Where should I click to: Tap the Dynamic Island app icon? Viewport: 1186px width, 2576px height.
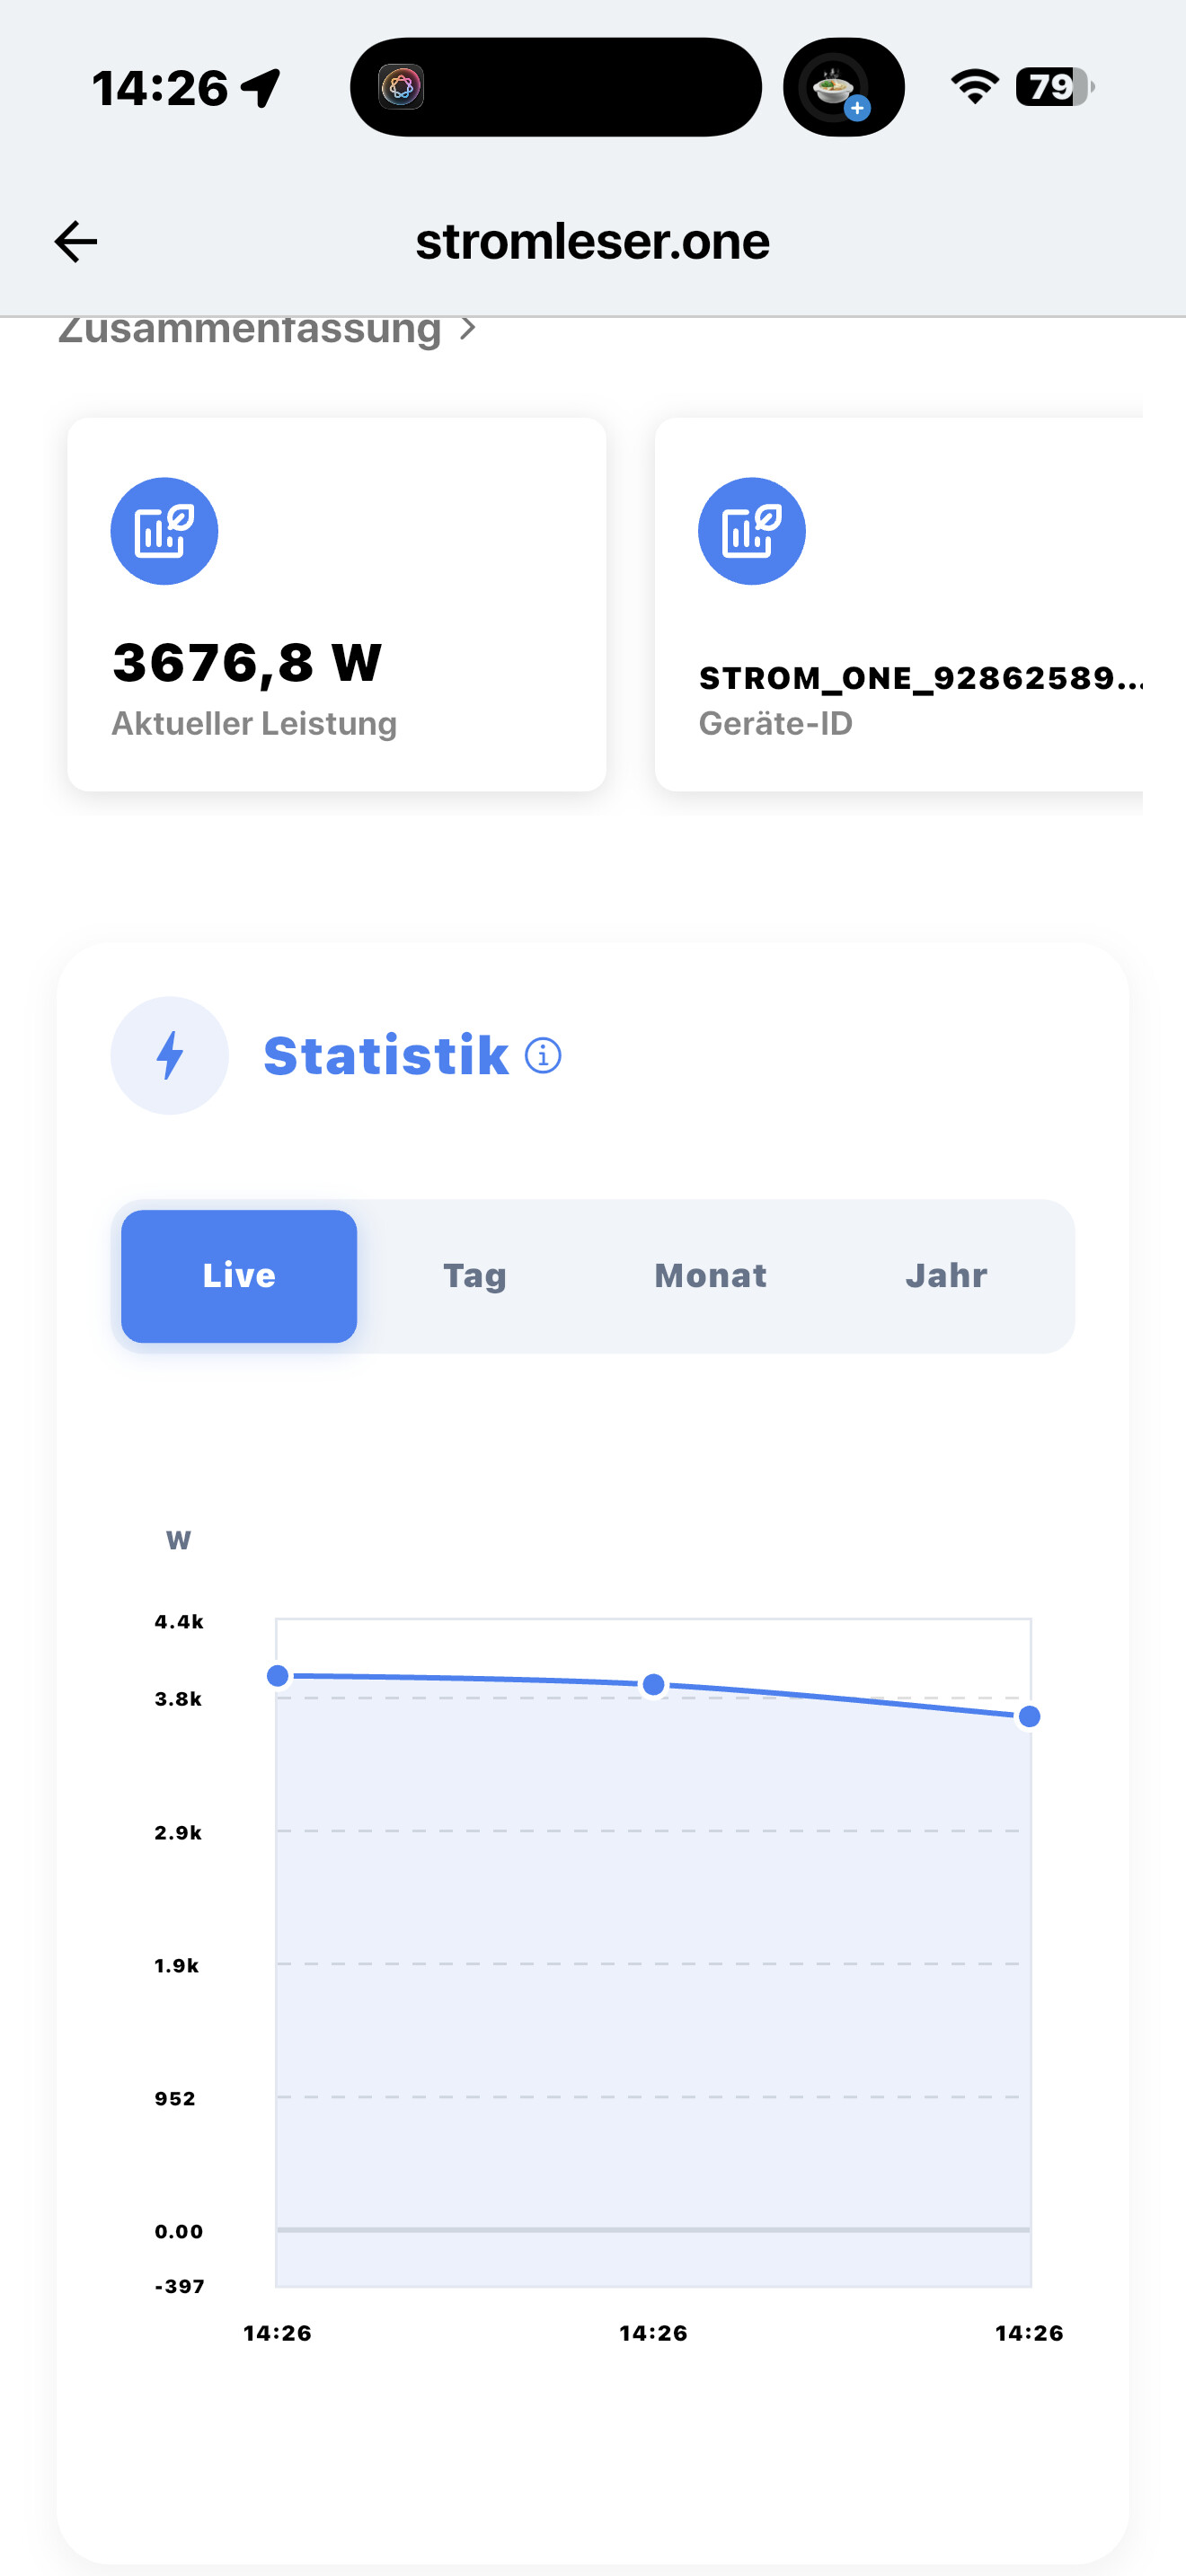401,87
